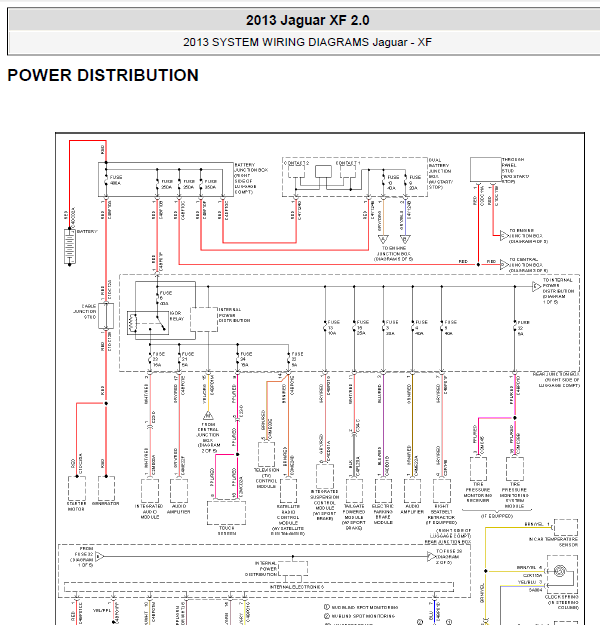Image resolution: width=600 pixels, height=625 pixels.
Task: Click the FUSE 4 40A label
Action: click(421, 327)
